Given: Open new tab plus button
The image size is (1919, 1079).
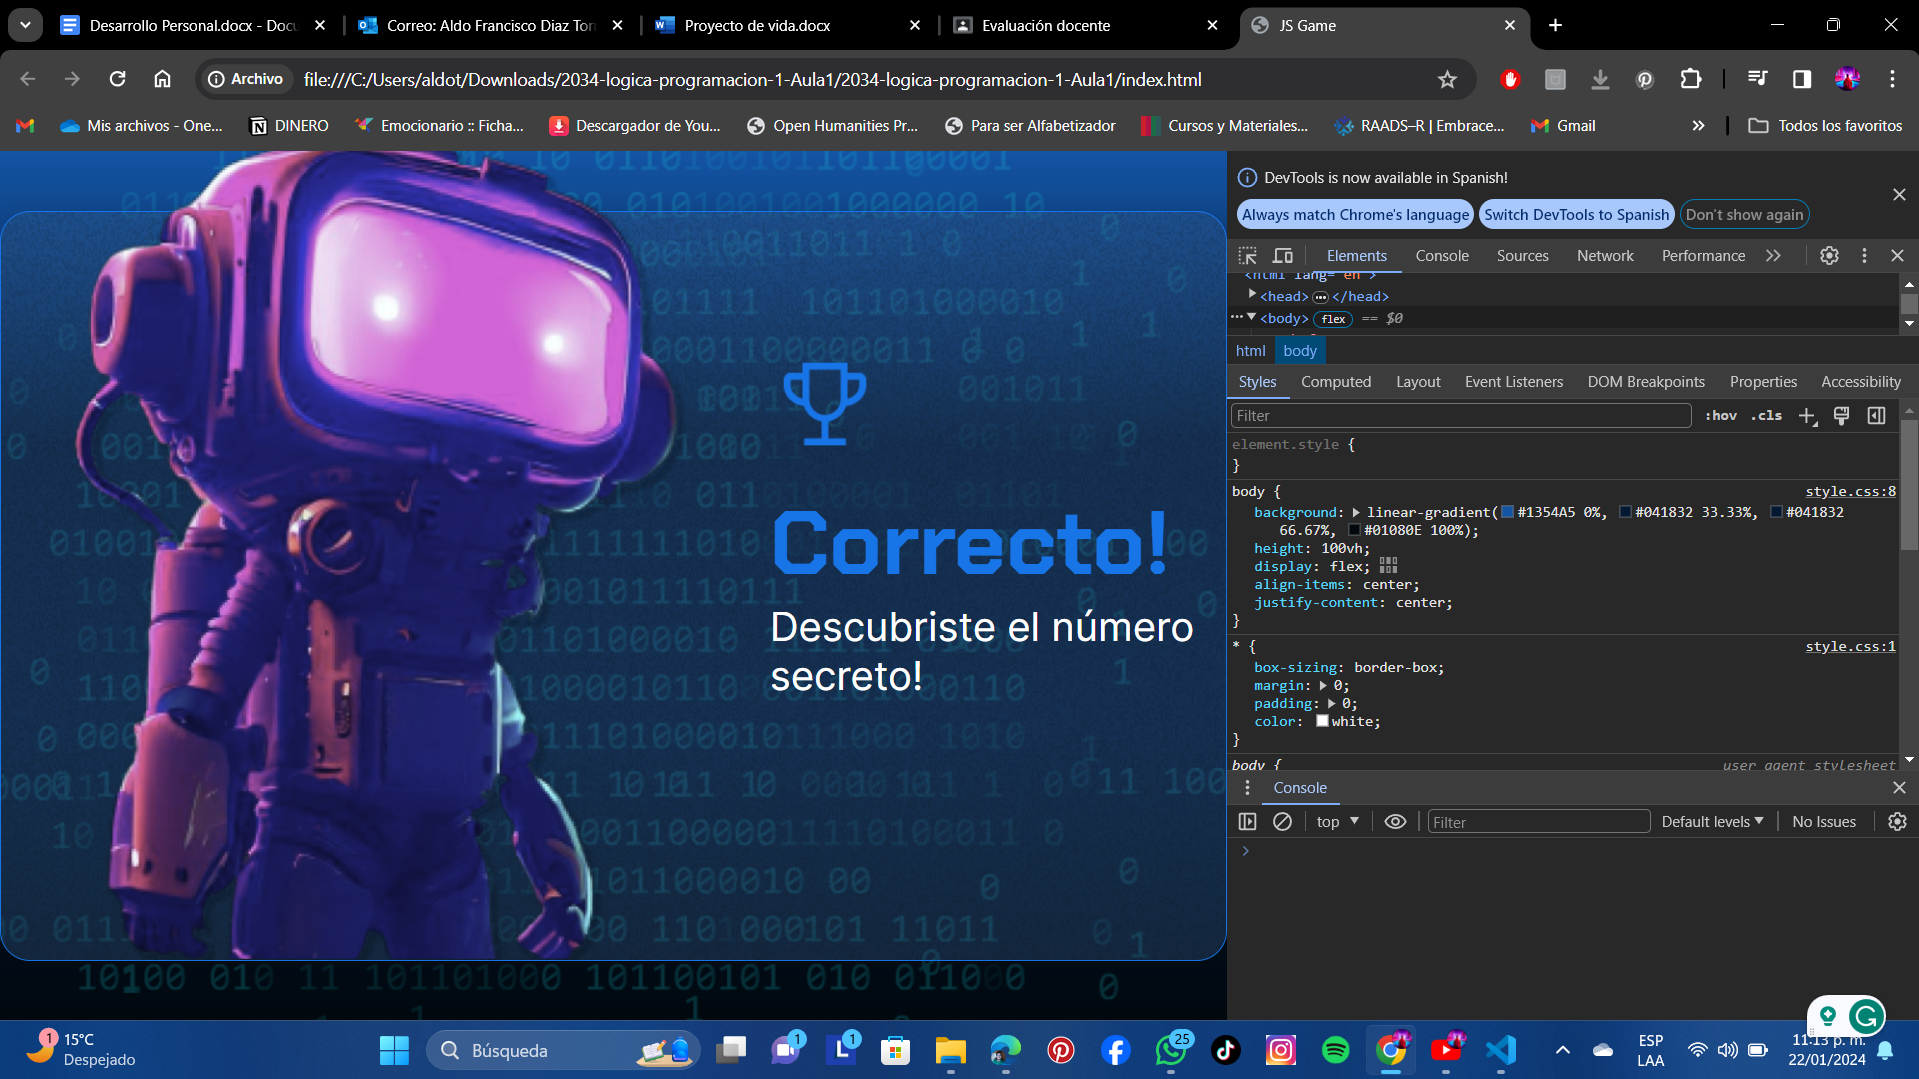Looking at the screenshot, I should point(1555,25).
